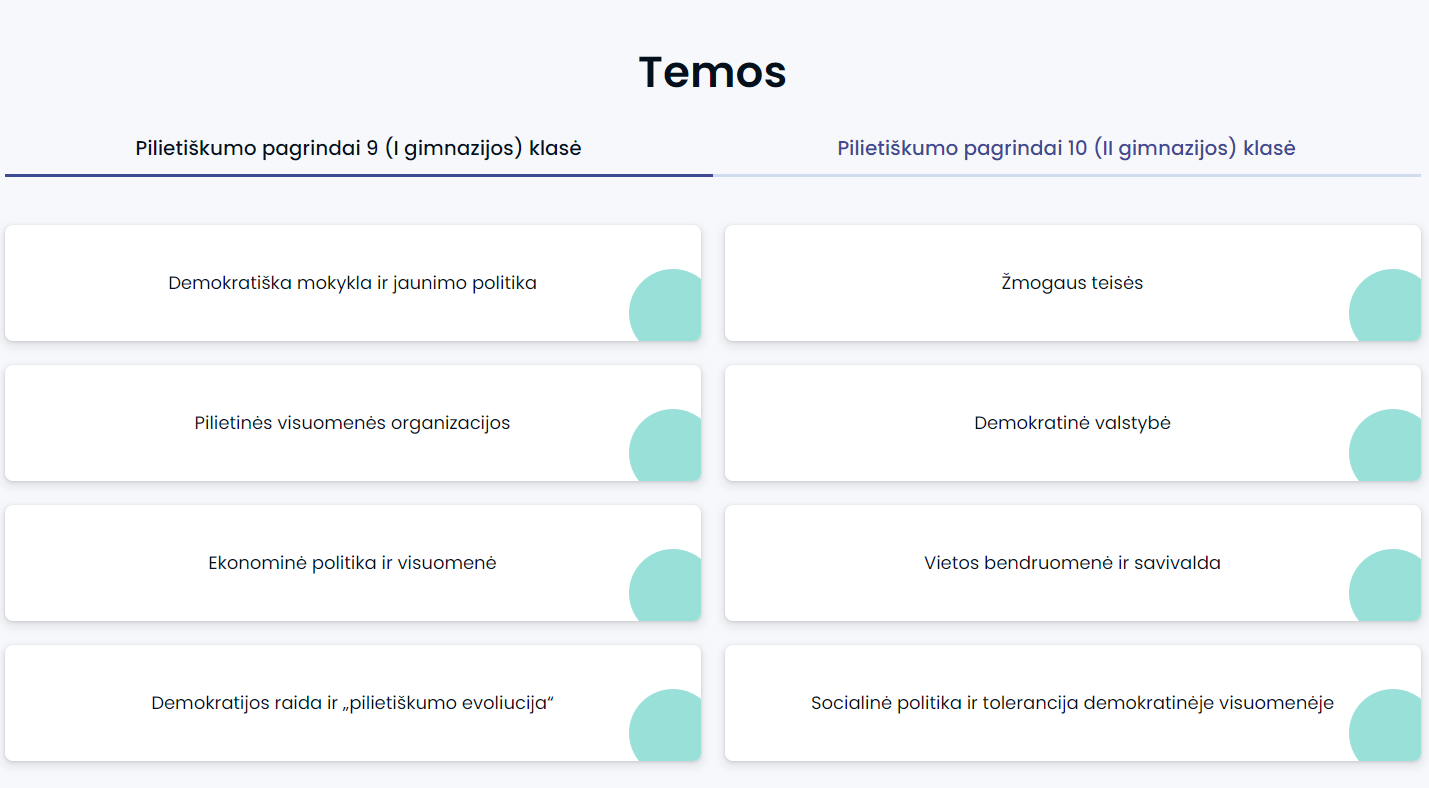Click the Temos page heading
This screenshot has width=1429, height=788.
tap(713, 72)
